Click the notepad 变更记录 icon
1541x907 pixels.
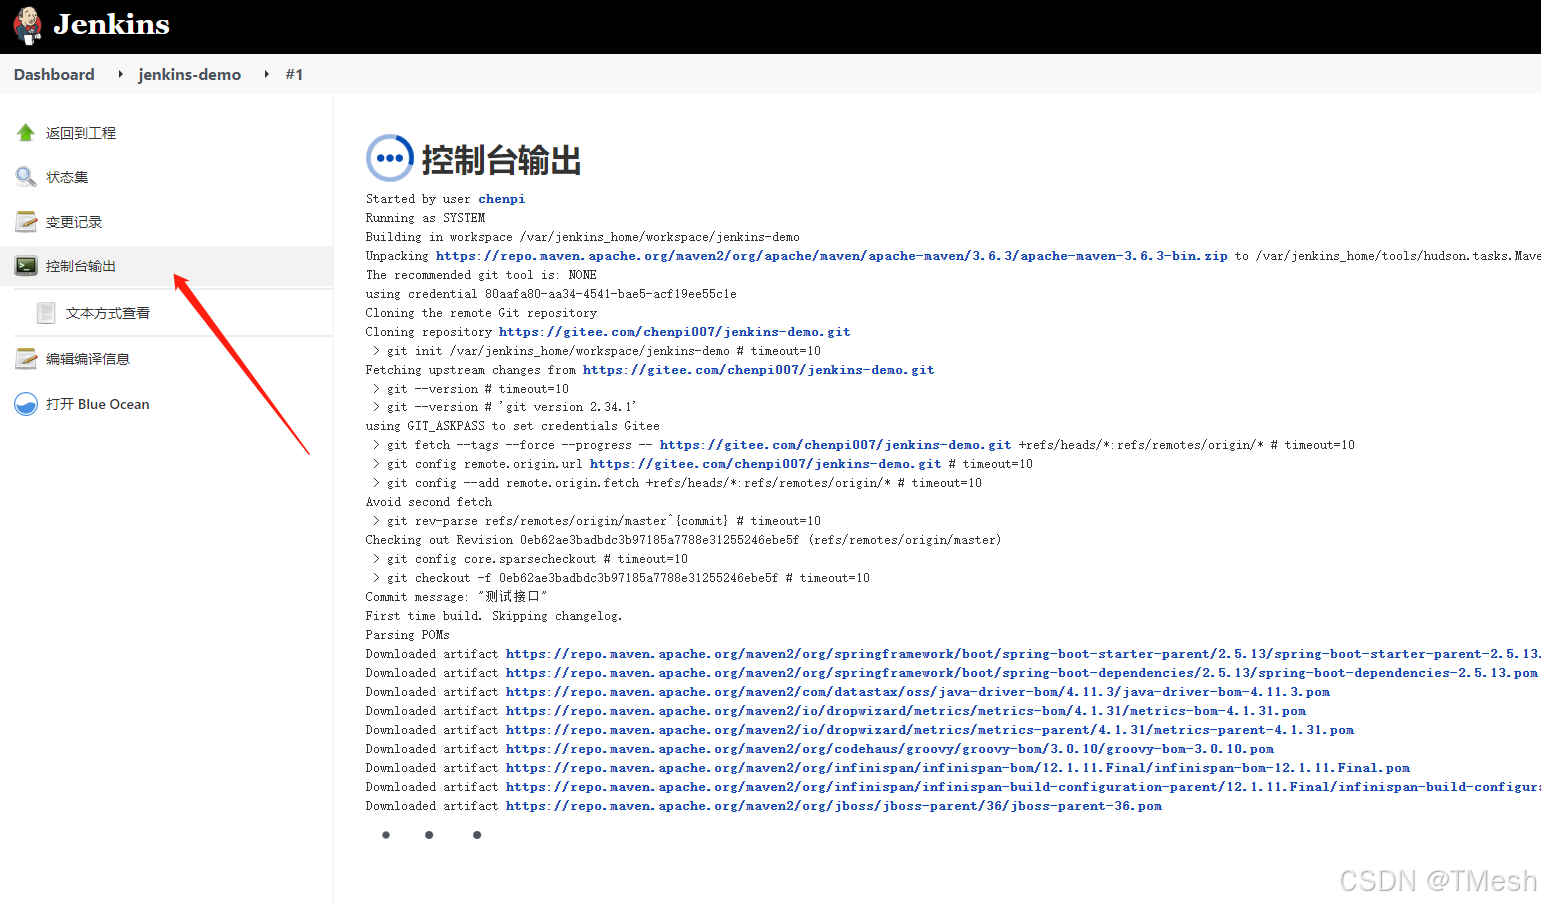(26, 221)
